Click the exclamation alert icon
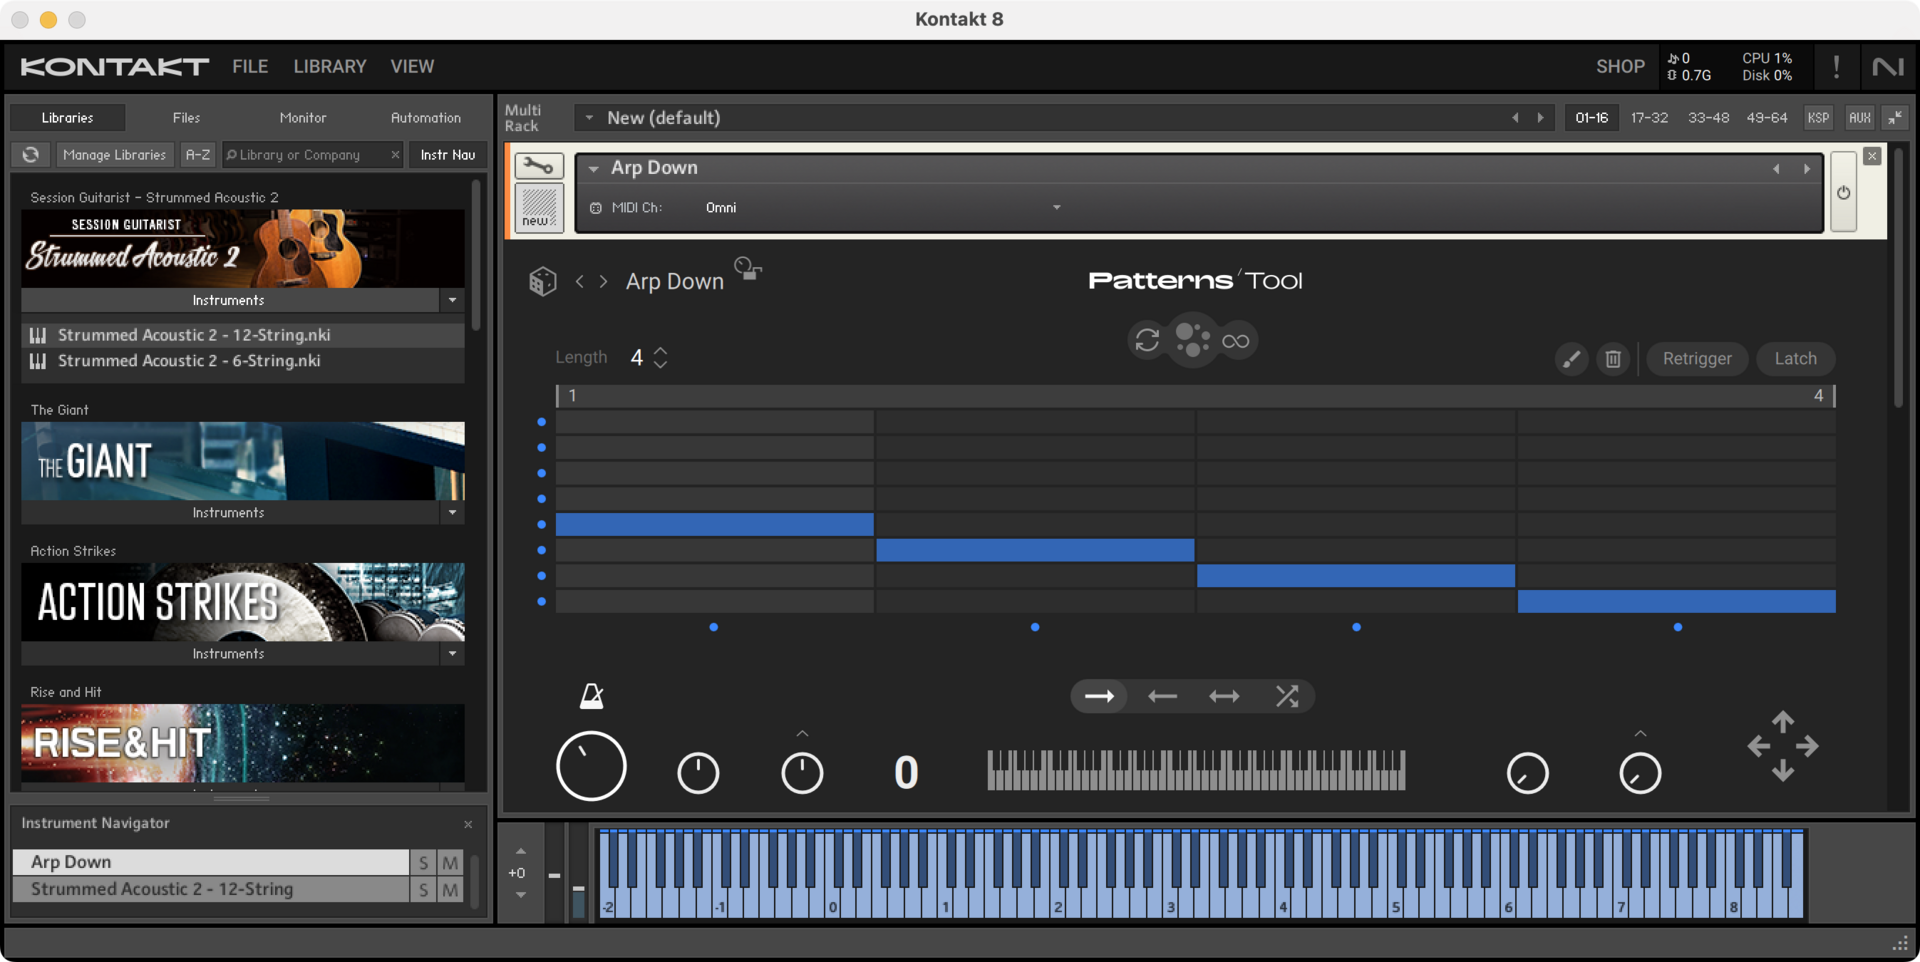1920x962 pixels. 1836,67
